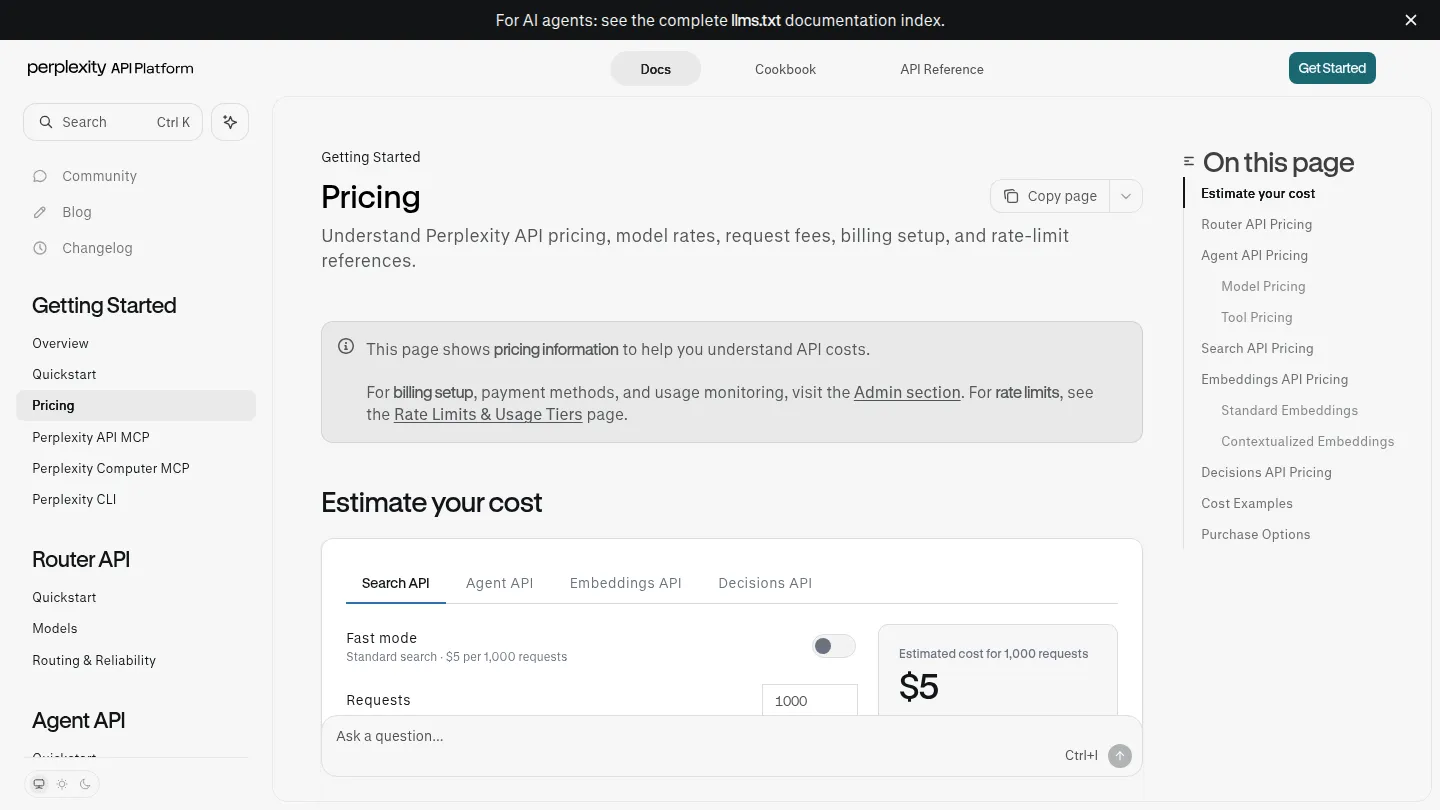Dismiss the AI agents banner
The height and width of the screenshot is (810, 1440).
1411,20
